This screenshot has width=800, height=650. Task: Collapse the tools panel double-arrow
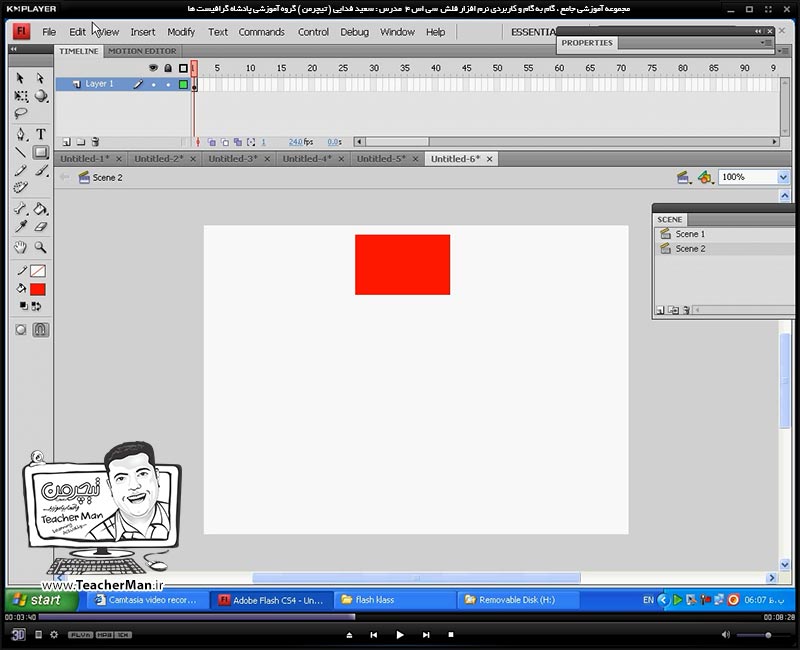tap(13, 49)
